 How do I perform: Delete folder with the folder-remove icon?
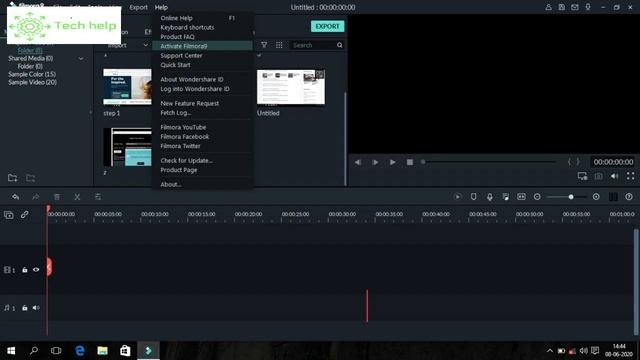(31, 178)
